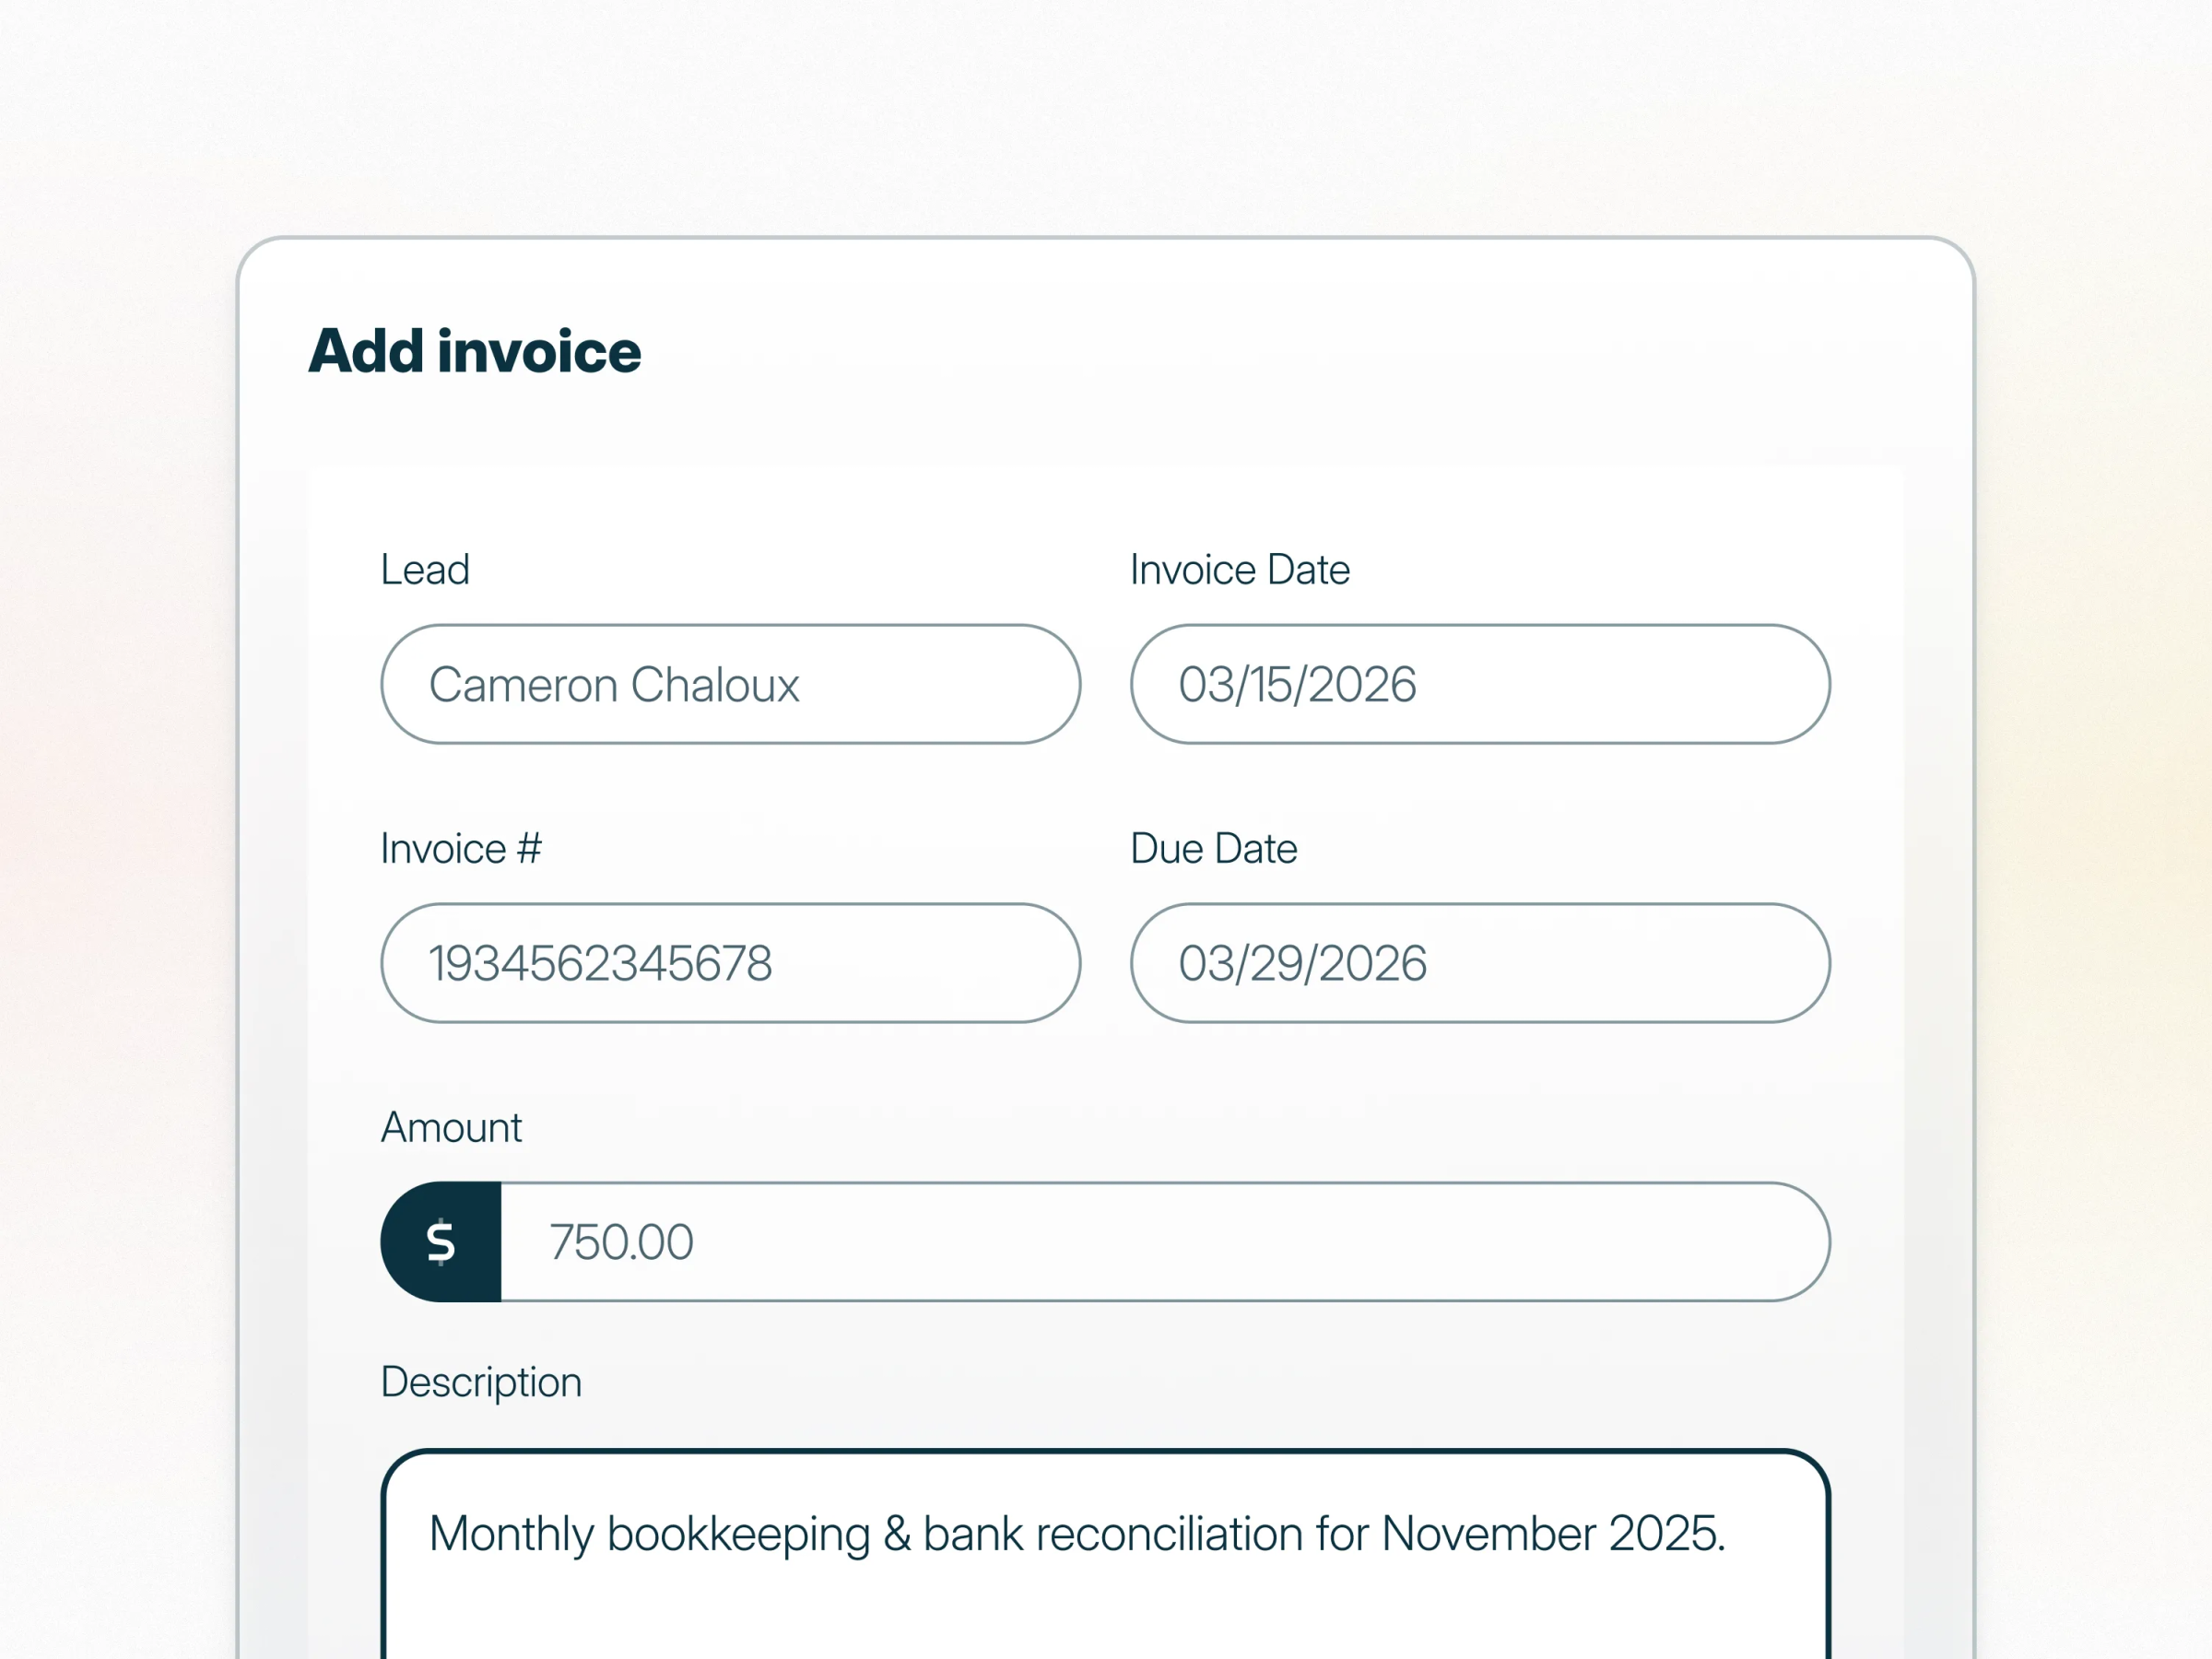The width and height of the screenshot is (2212, 1659).
Task: Click the surname "Chaloux" in the Lead field
Action: (715, 686)
